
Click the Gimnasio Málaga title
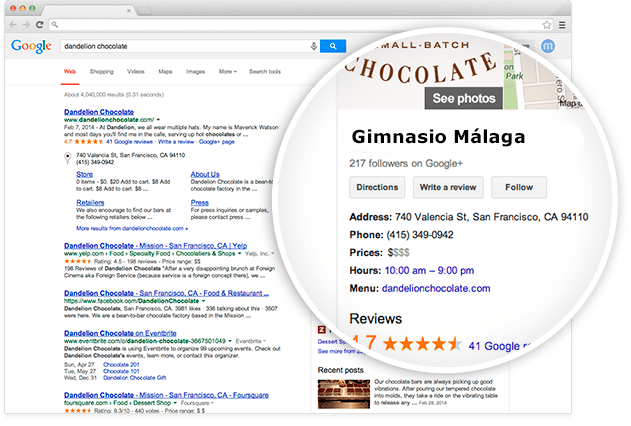click(438, 137)
